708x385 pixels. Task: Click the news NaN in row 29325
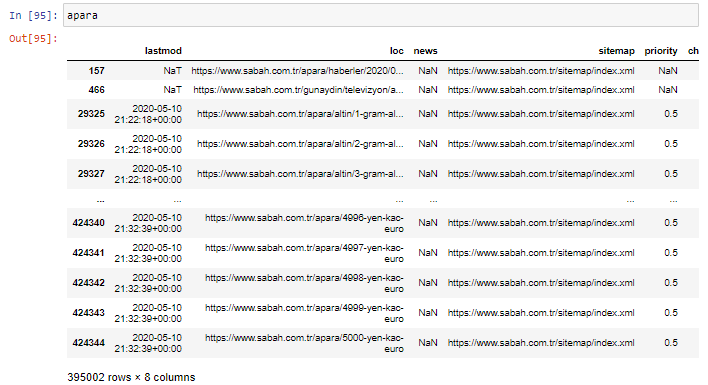(x=428, y=114)
